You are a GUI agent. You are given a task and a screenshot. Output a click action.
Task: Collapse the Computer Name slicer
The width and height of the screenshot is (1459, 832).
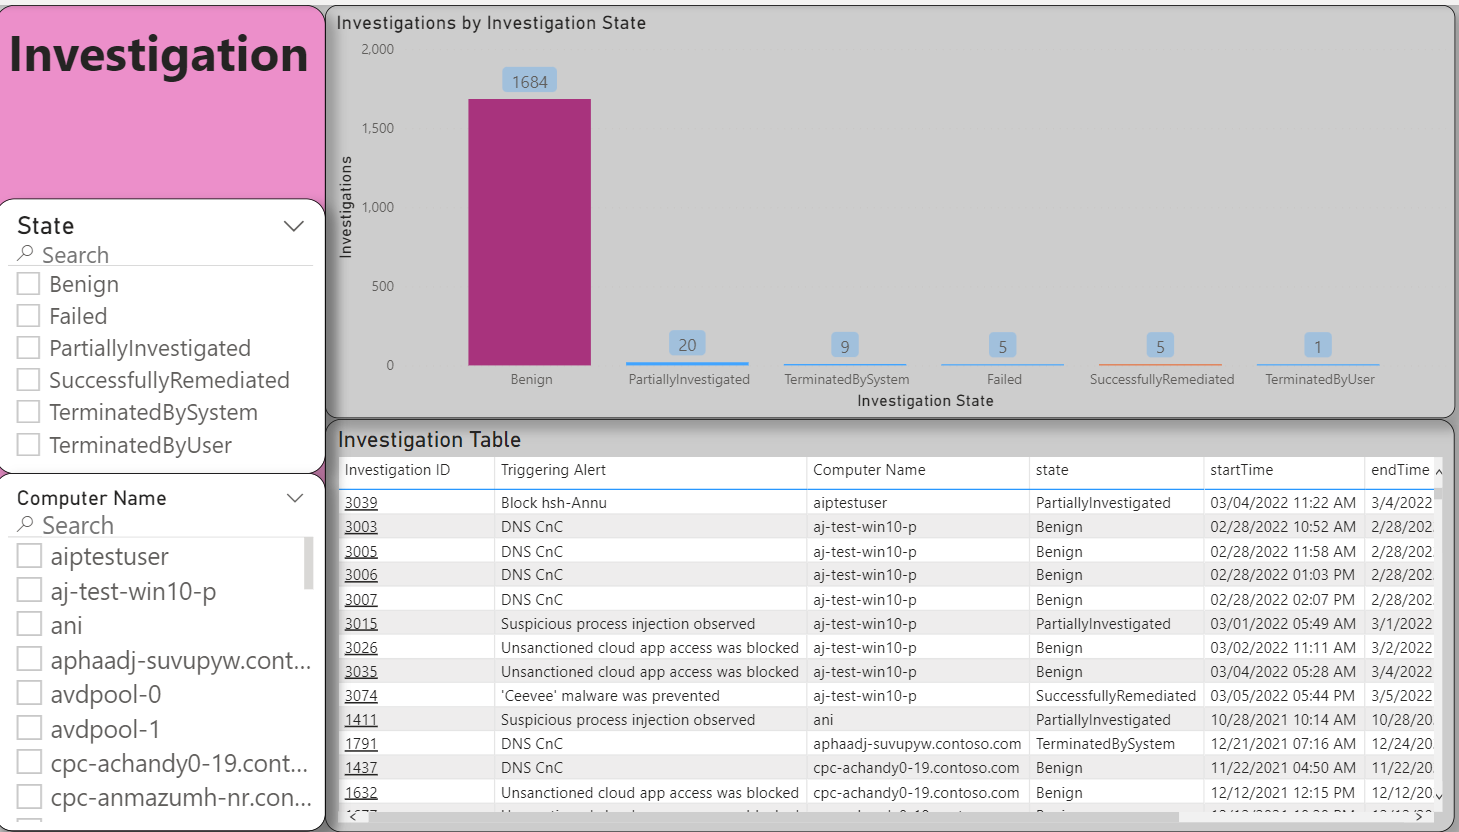(295, 497)
